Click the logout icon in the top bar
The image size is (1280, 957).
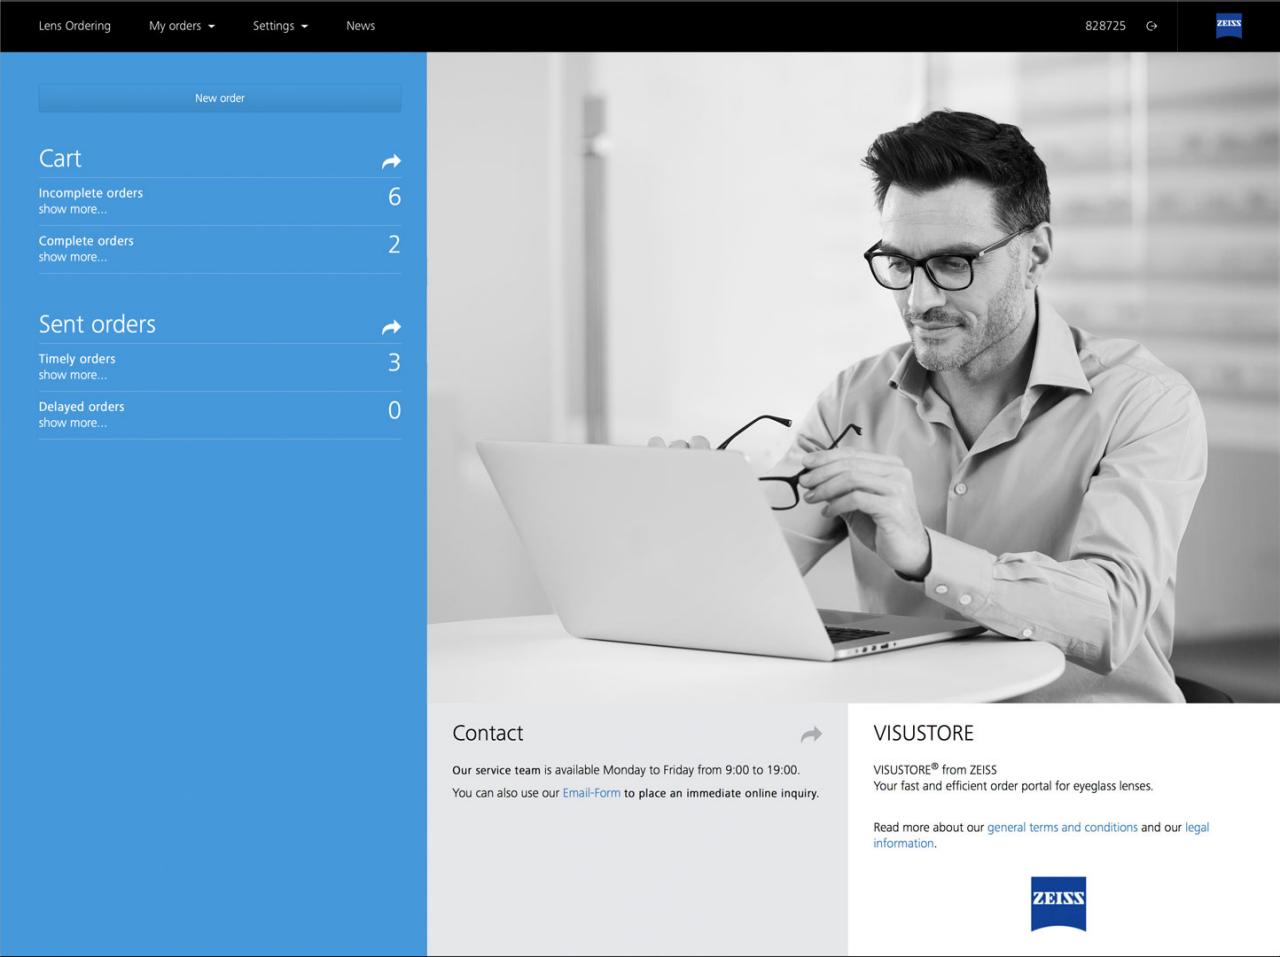point(1151,26)
